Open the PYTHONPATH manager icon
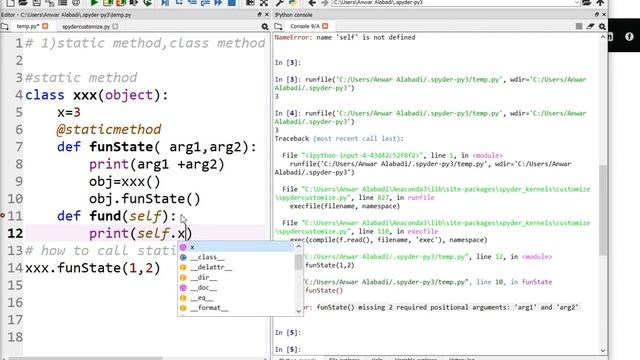Screen dimensions: 640x360 tap(292, 3)
